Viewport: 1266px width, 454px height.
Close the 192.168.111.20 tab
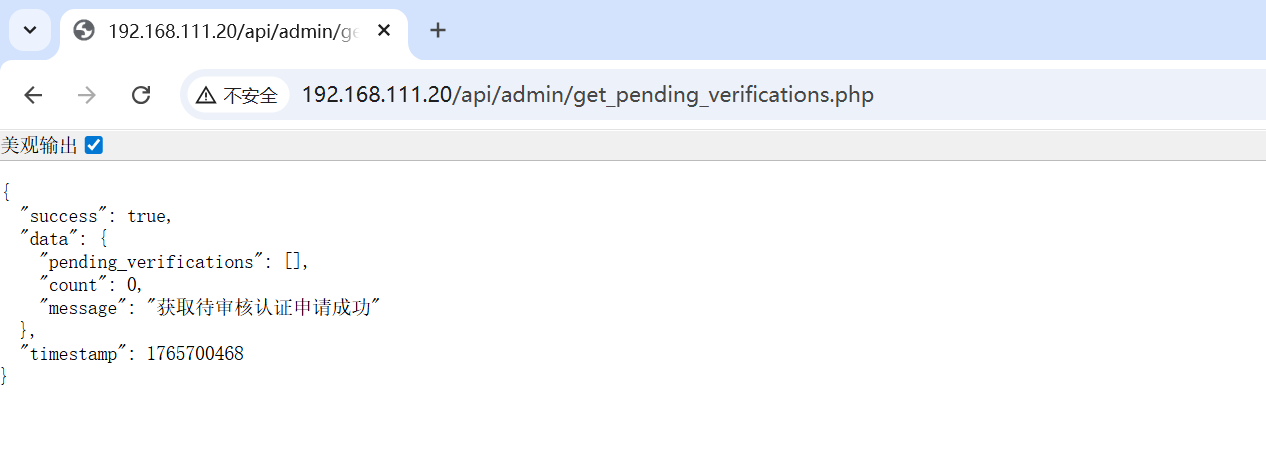[x=384, y=31]
